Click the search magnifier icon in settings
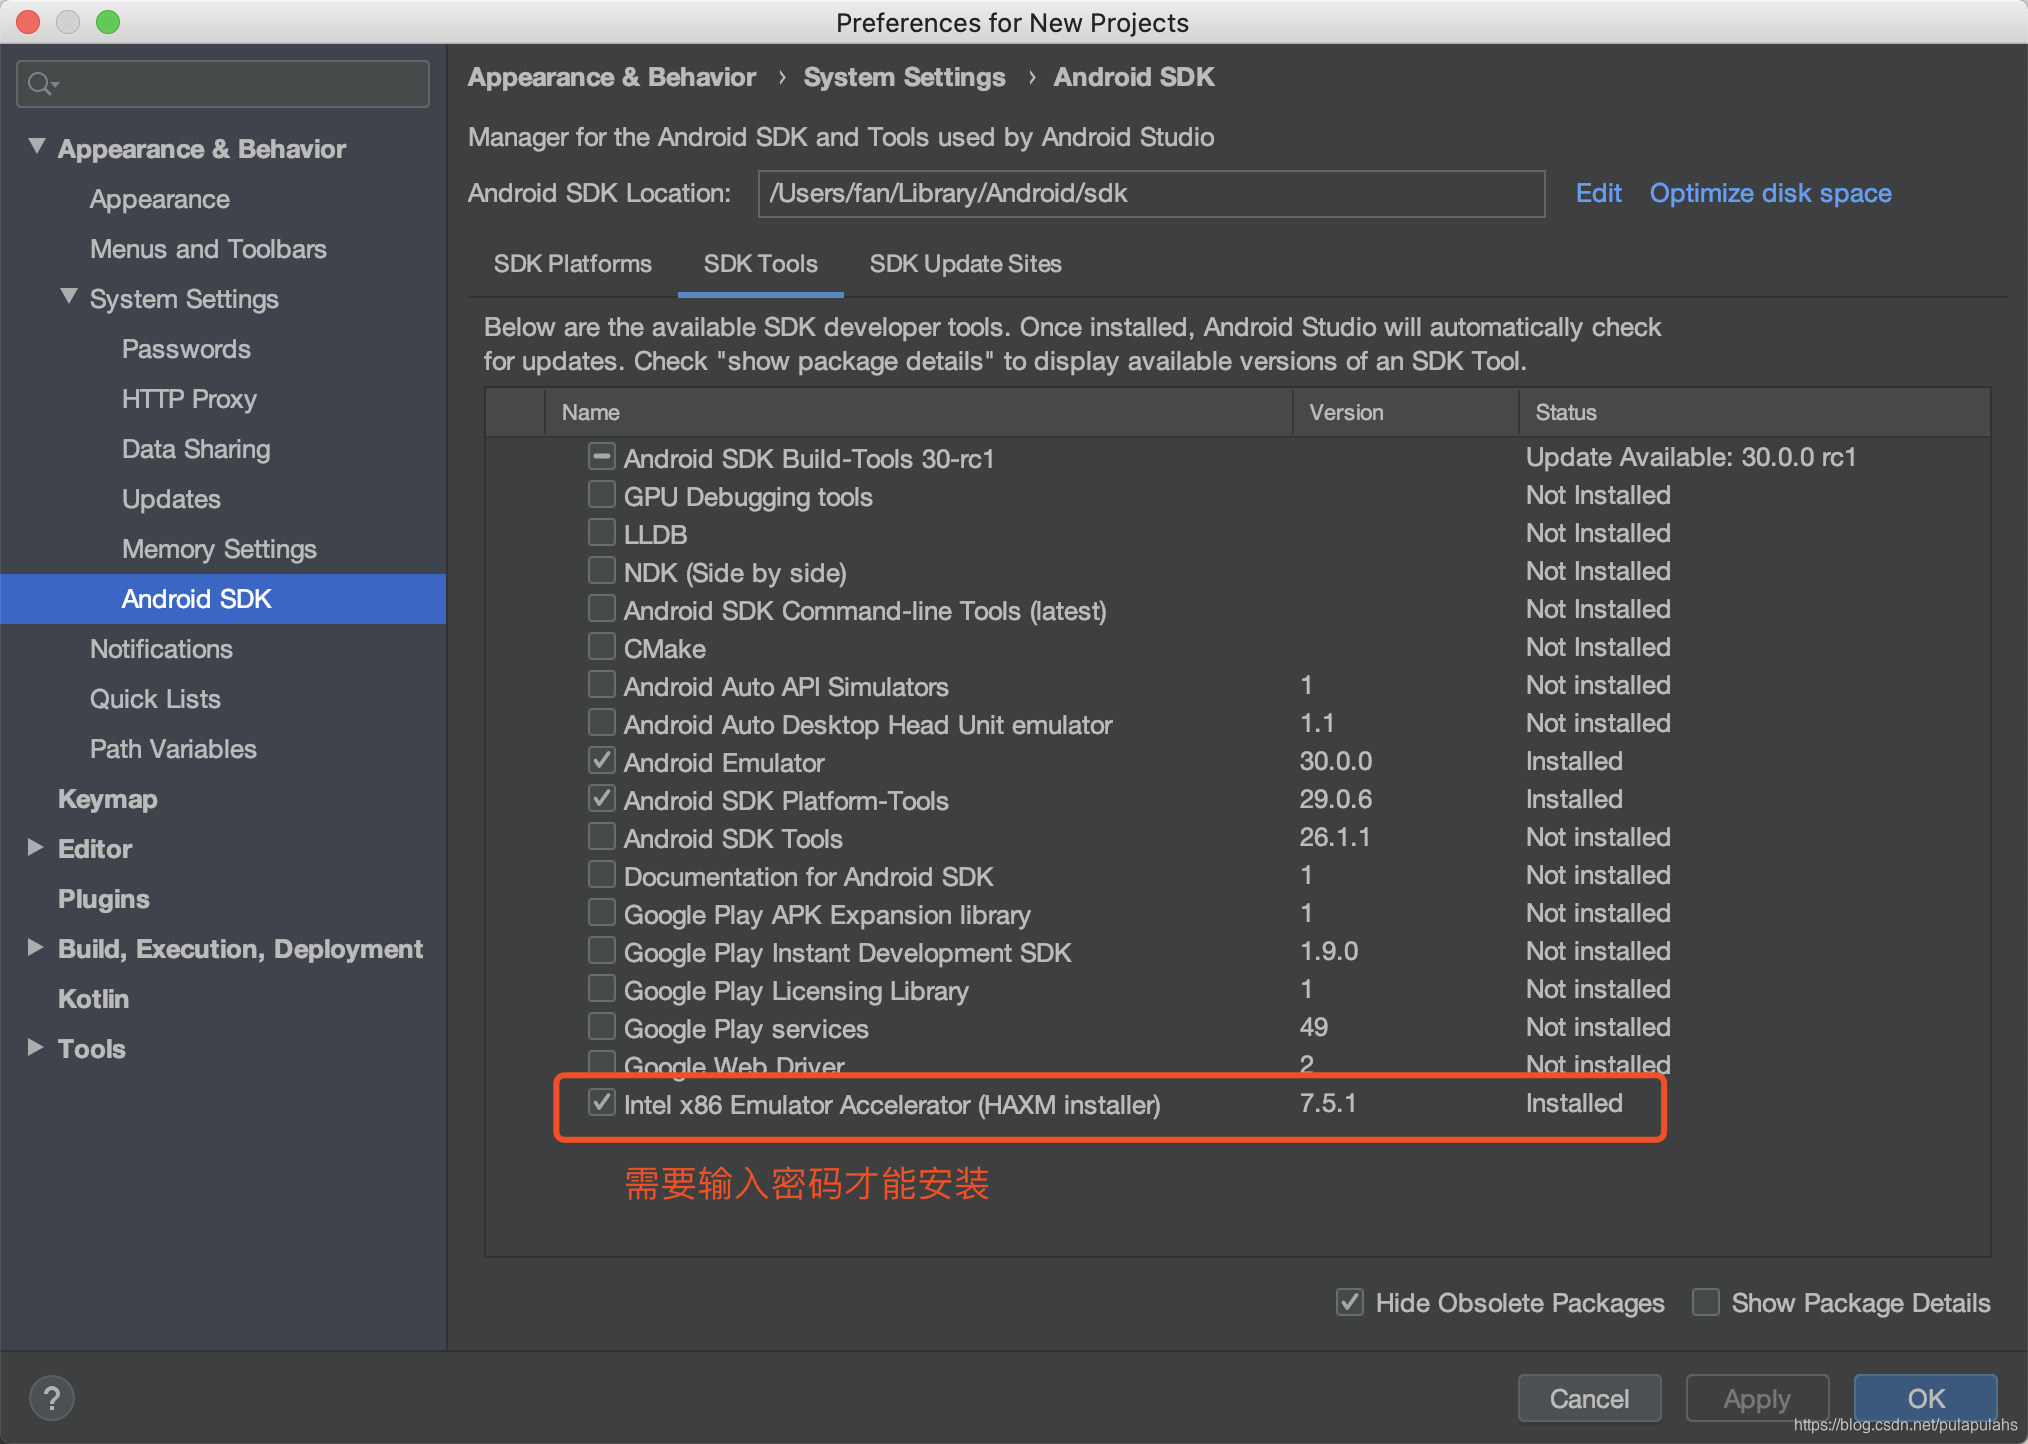 point(43,84)
